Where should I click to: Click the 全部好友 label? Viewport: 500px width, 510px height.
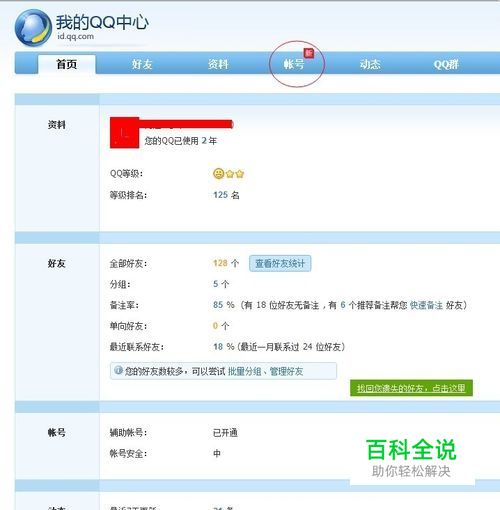[x=128, y=264]
